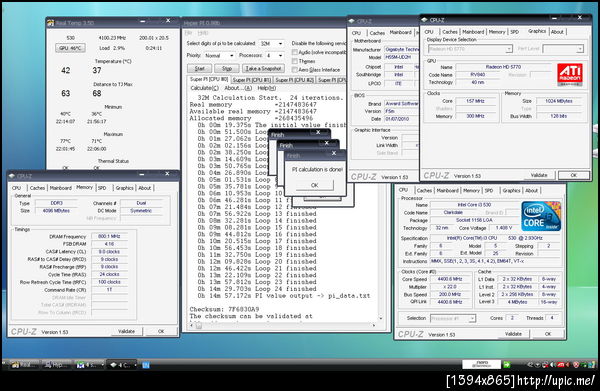600x391 pixels.
Task: Click DRAM Frequency '800.1 MHz' value
Action: pos(109,236)
